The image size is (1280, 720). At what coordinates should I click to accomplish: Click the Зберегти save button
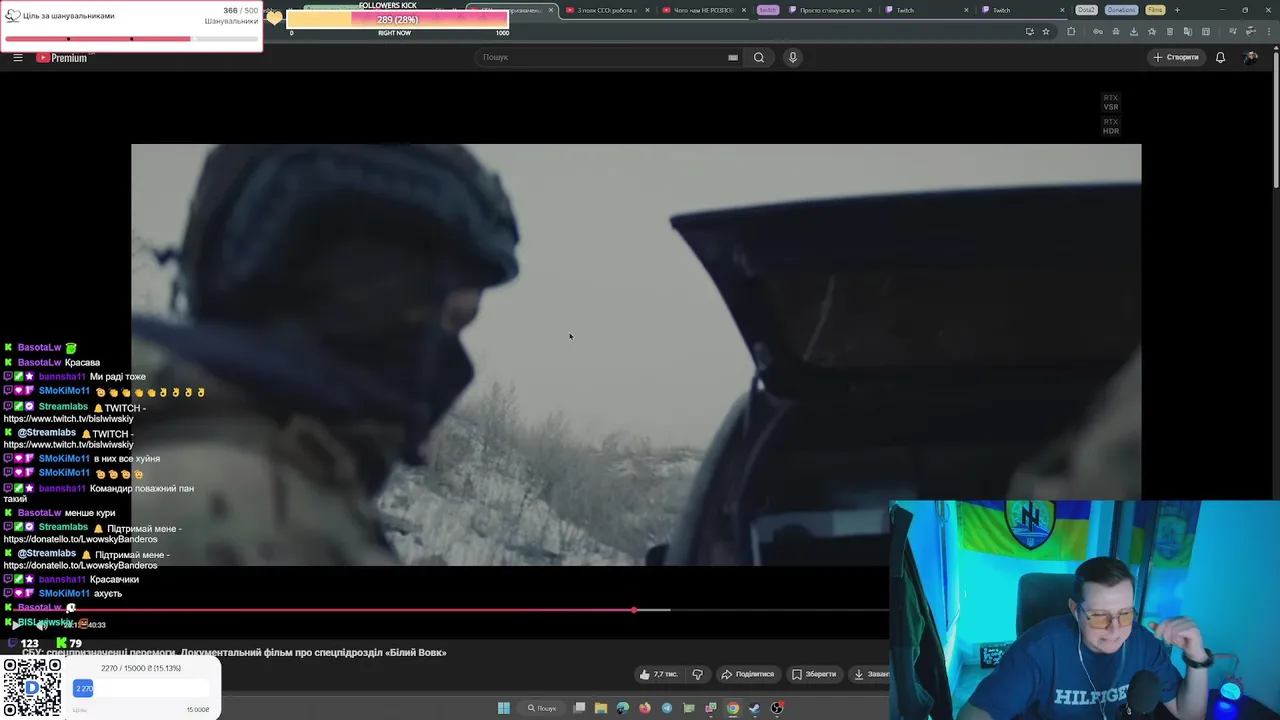tap(814, 674)
